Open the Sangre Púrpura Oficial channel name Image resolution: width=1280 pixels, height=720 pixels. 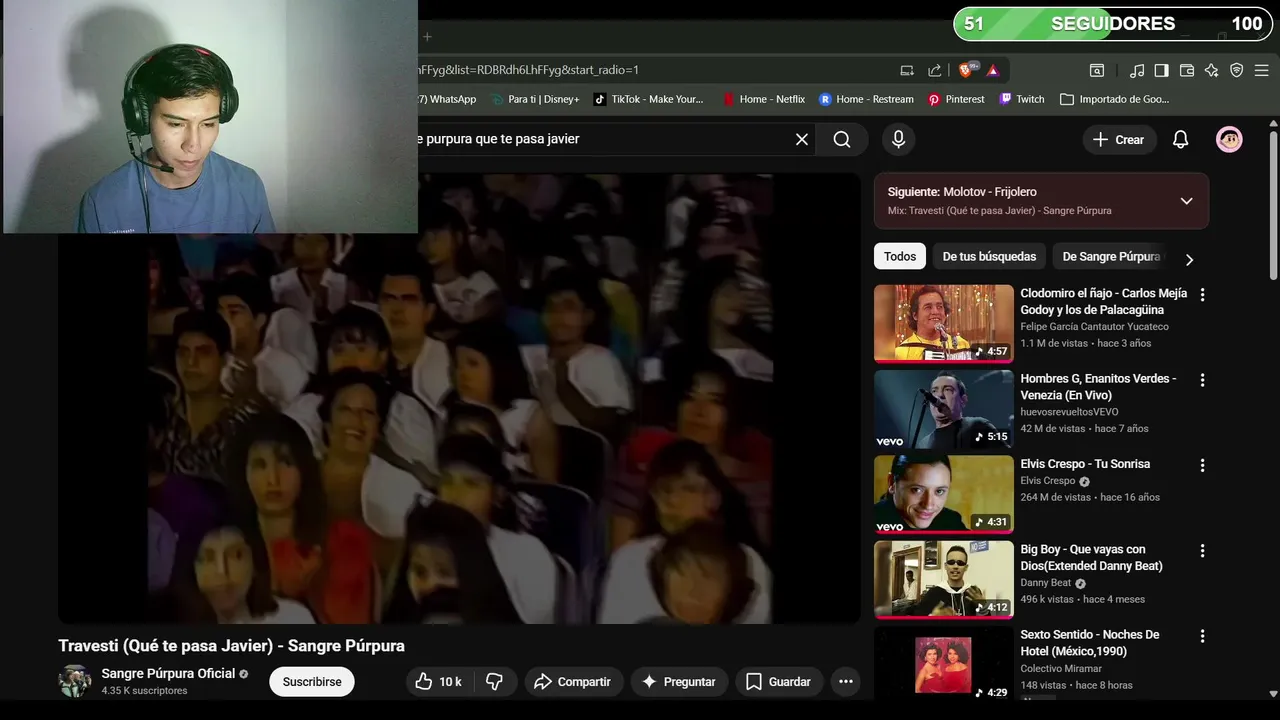(168, 674)
